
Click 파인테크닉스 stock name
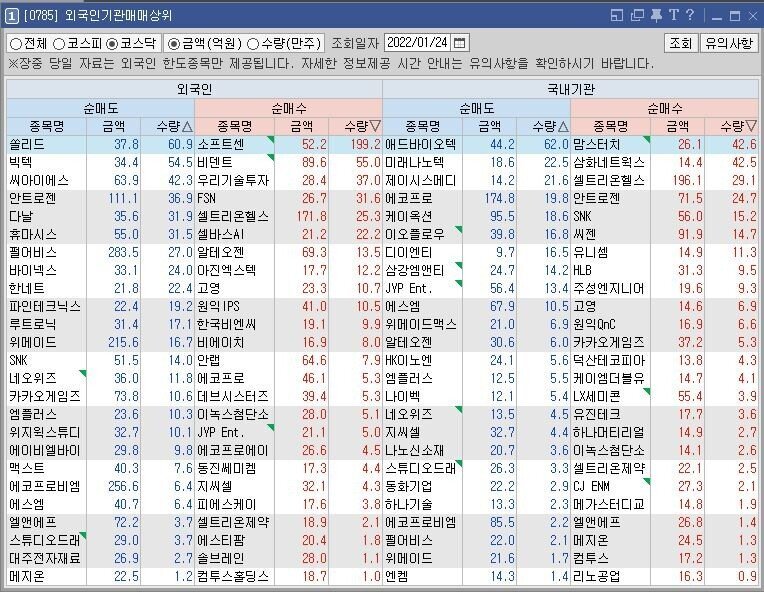45,306
